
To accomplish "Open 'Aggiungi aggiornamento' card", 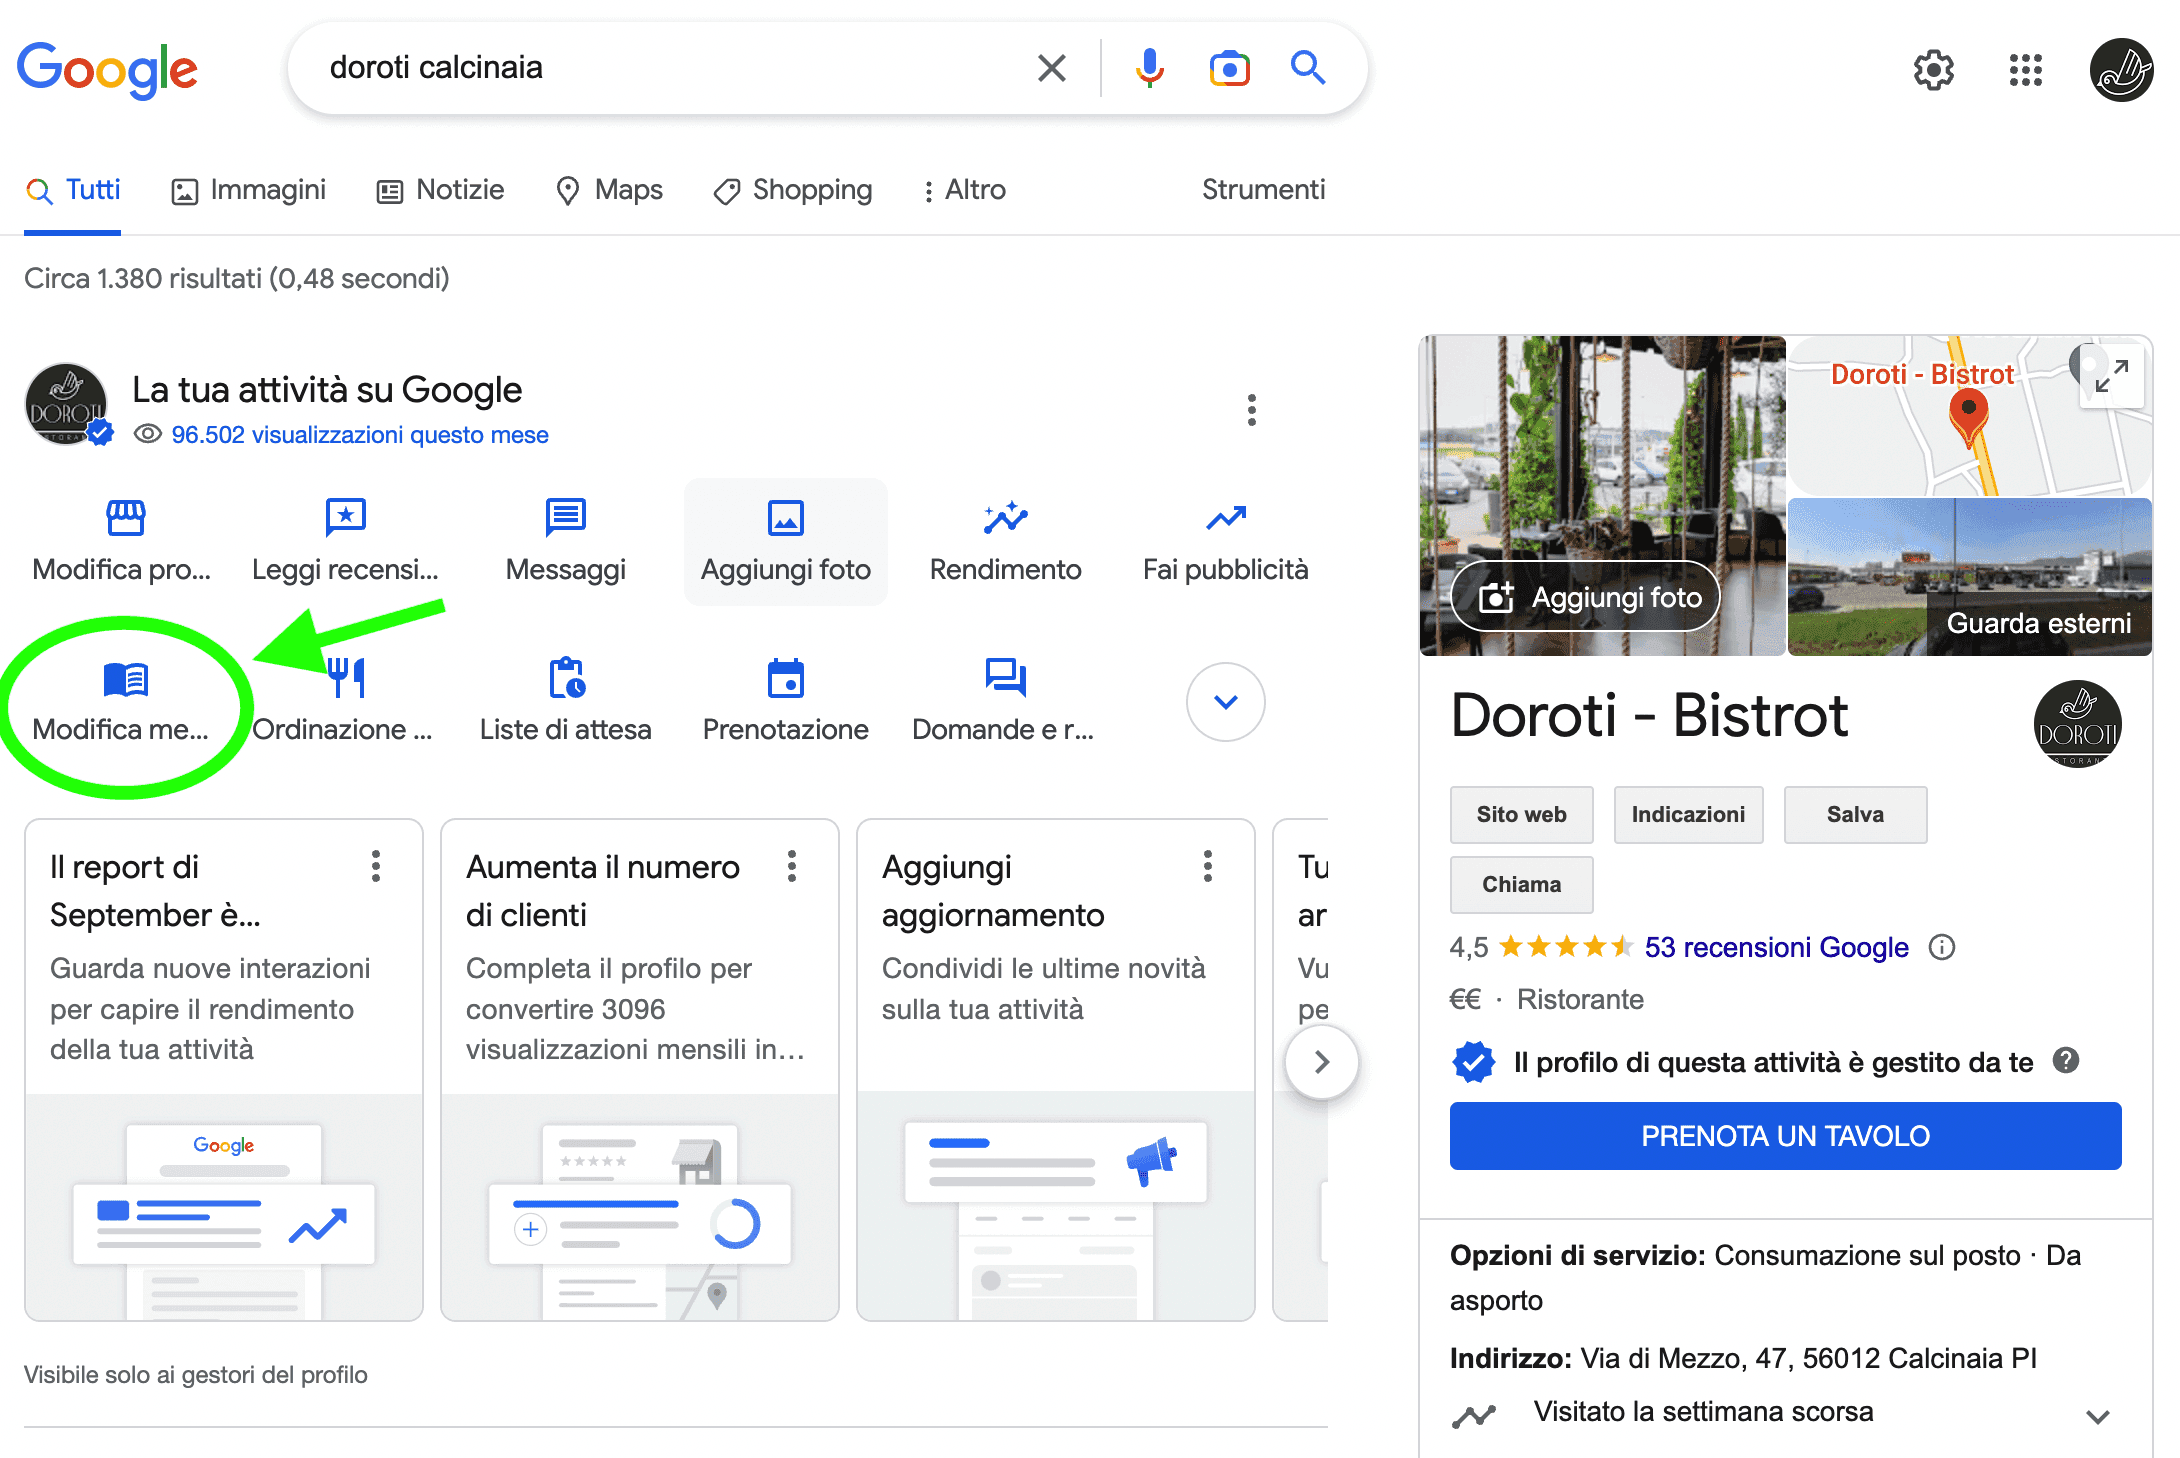I will click(1056, 1070).
